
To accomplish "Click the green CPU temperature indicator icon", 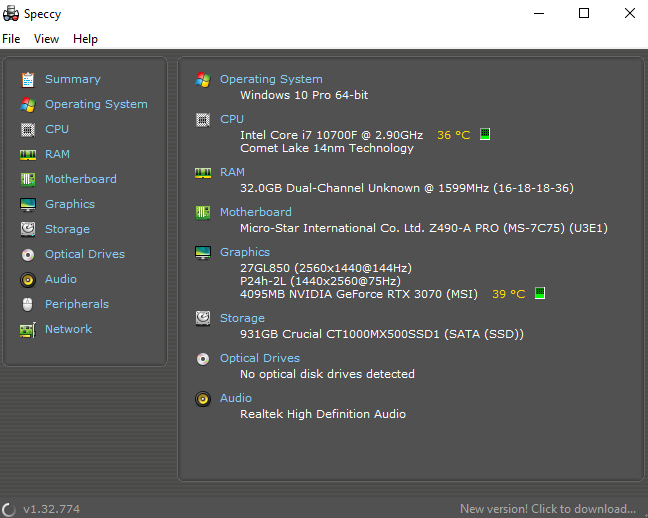I will (485, 134).
